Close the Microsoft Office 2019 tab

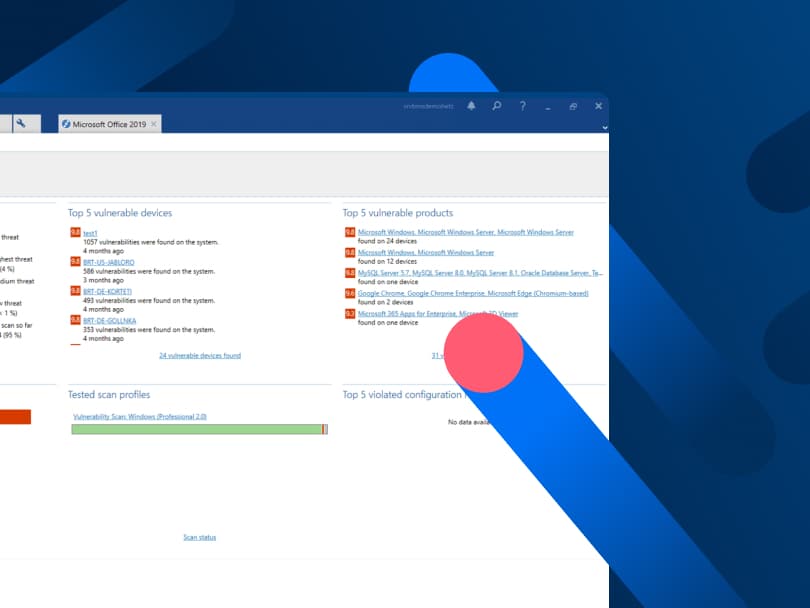point(153,124)
